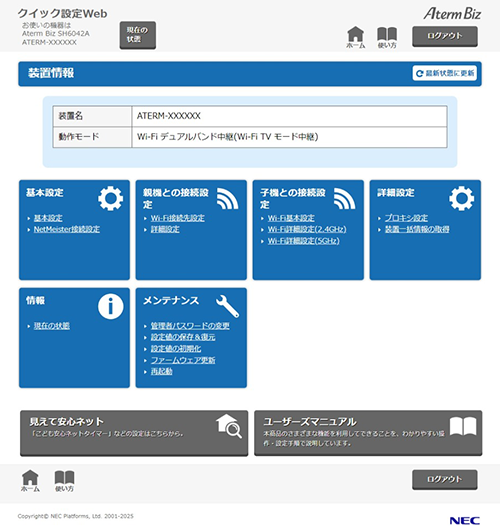Log out using the bottom ログアウト button
This screenshot has width=500, height=530.
445,479
